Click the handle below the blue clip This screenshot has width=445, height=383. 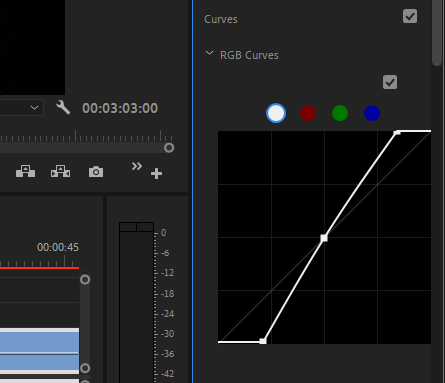click(85, 368)
